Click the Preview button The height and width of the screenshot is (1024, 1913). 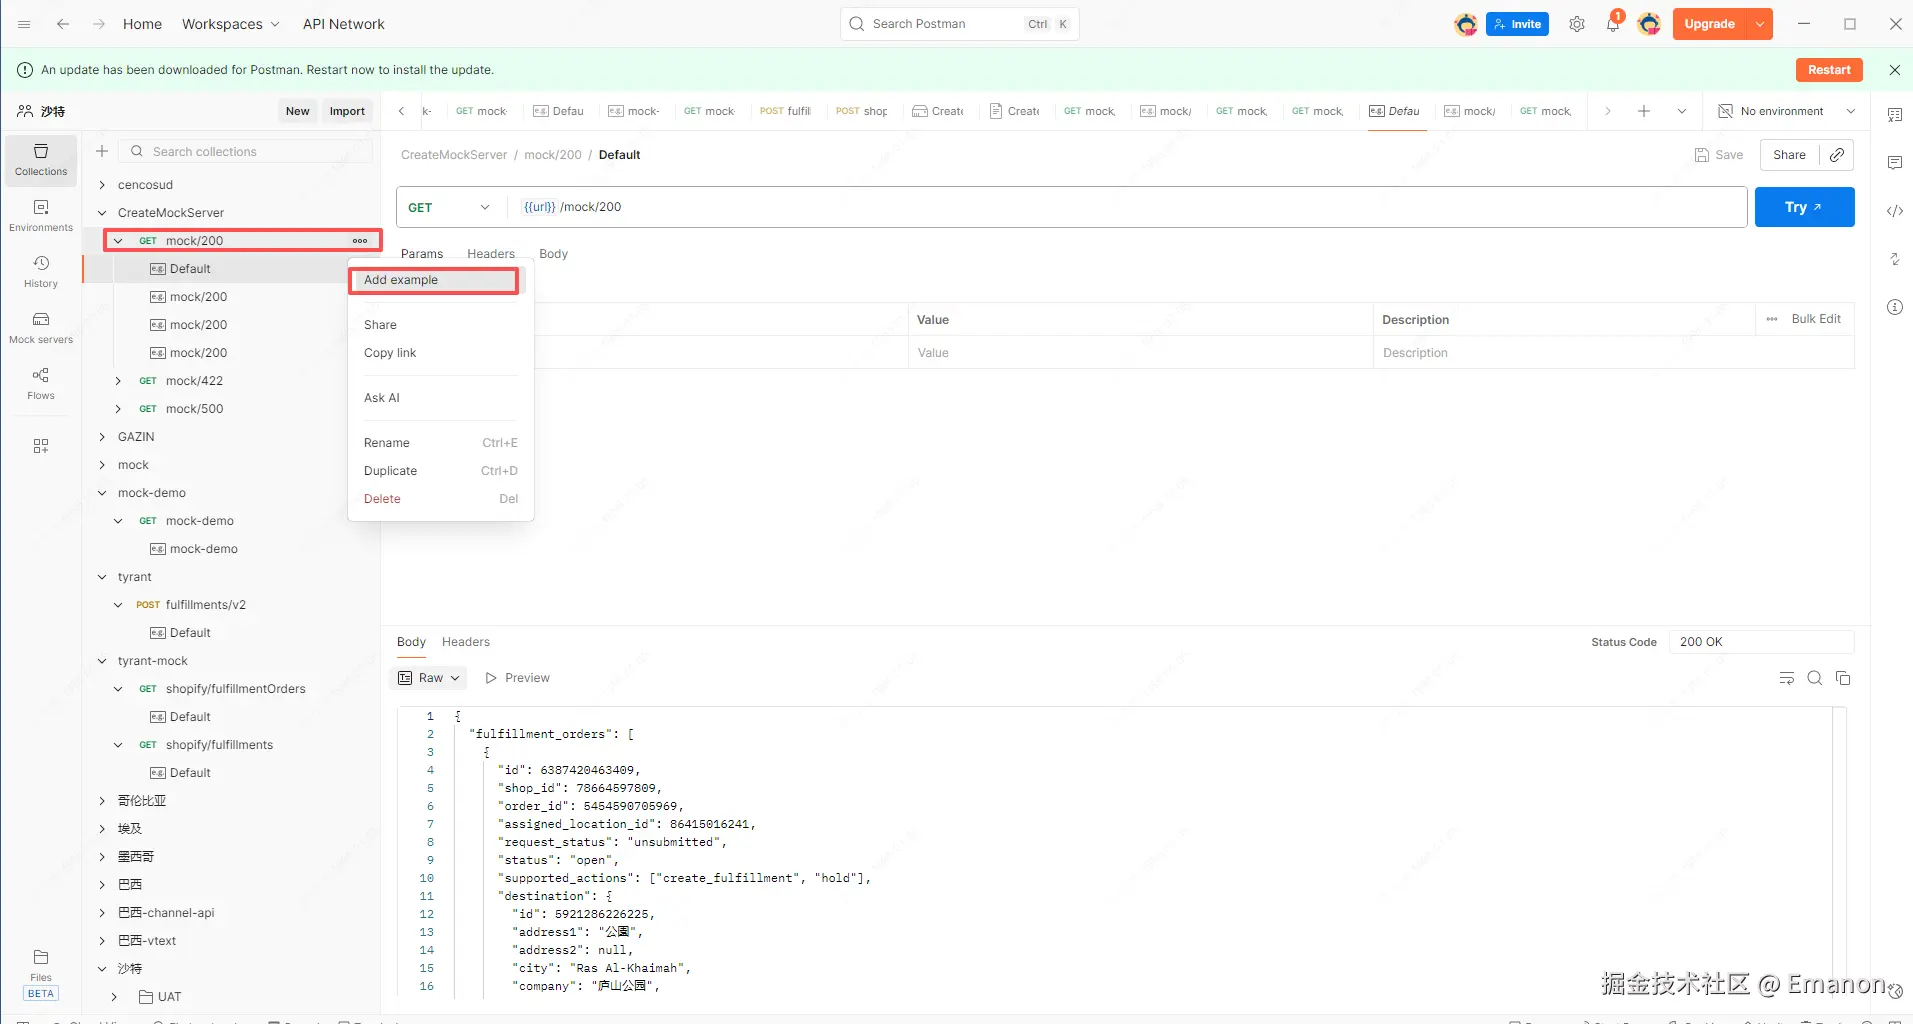coord(518,678)
